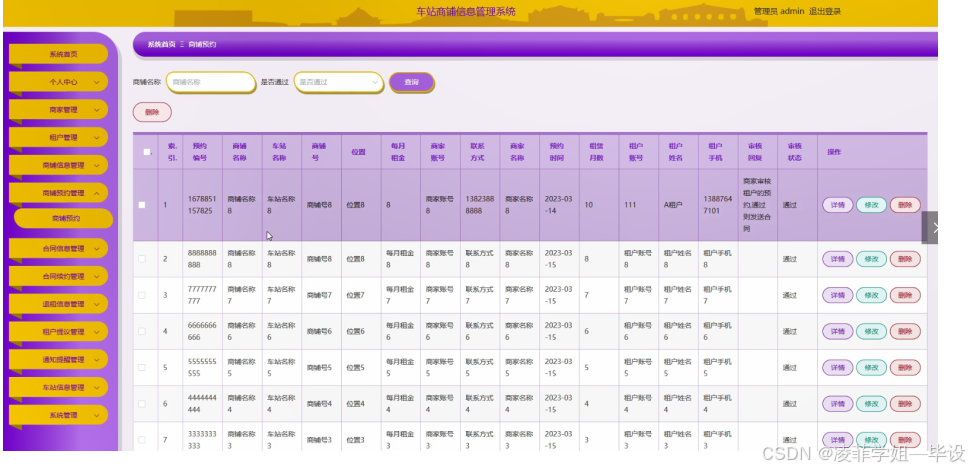Click 修改 for row 7777777777
969x471 pixels.
tap(871, 295)
